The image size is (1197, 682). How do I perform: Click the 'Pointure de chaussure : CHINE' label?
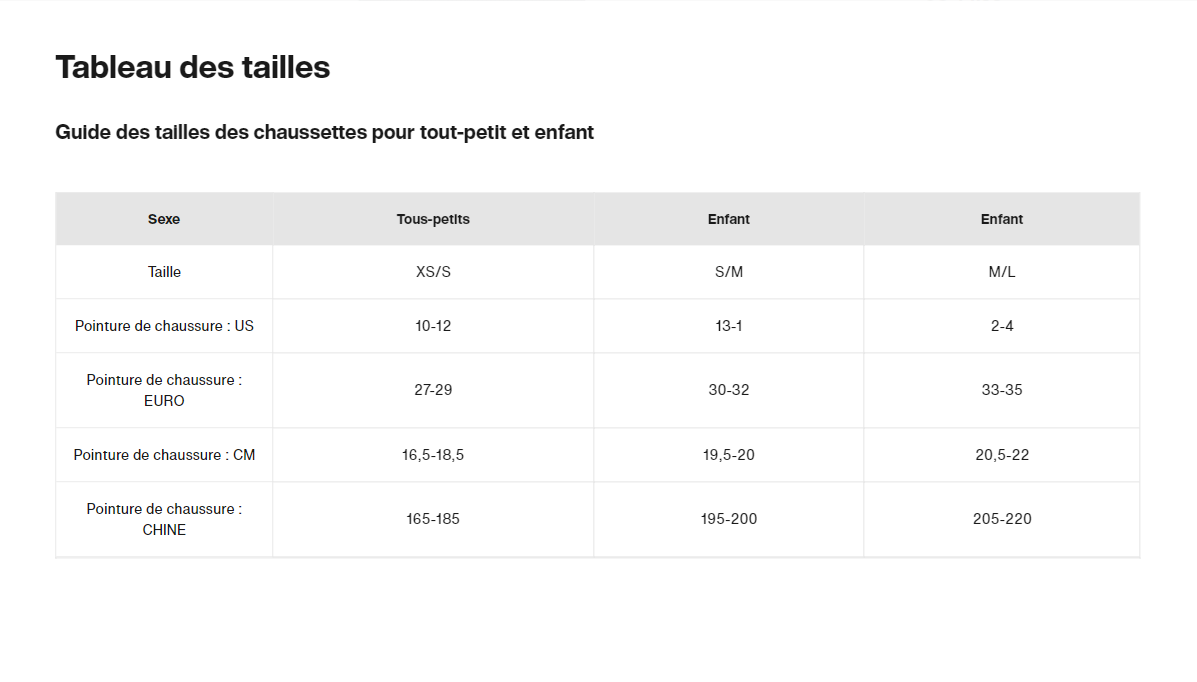pyautogui.click(x=164, y=519)
